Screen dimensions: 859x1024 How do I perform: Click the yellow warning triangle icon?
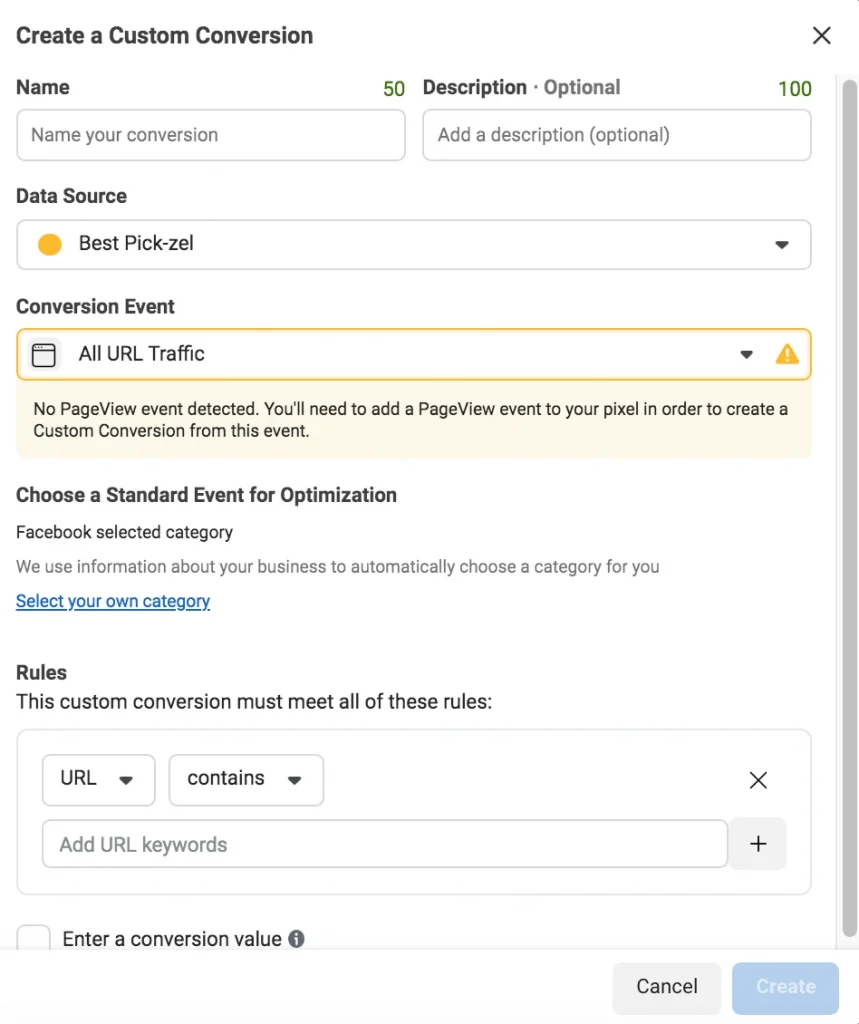(787, 354)
